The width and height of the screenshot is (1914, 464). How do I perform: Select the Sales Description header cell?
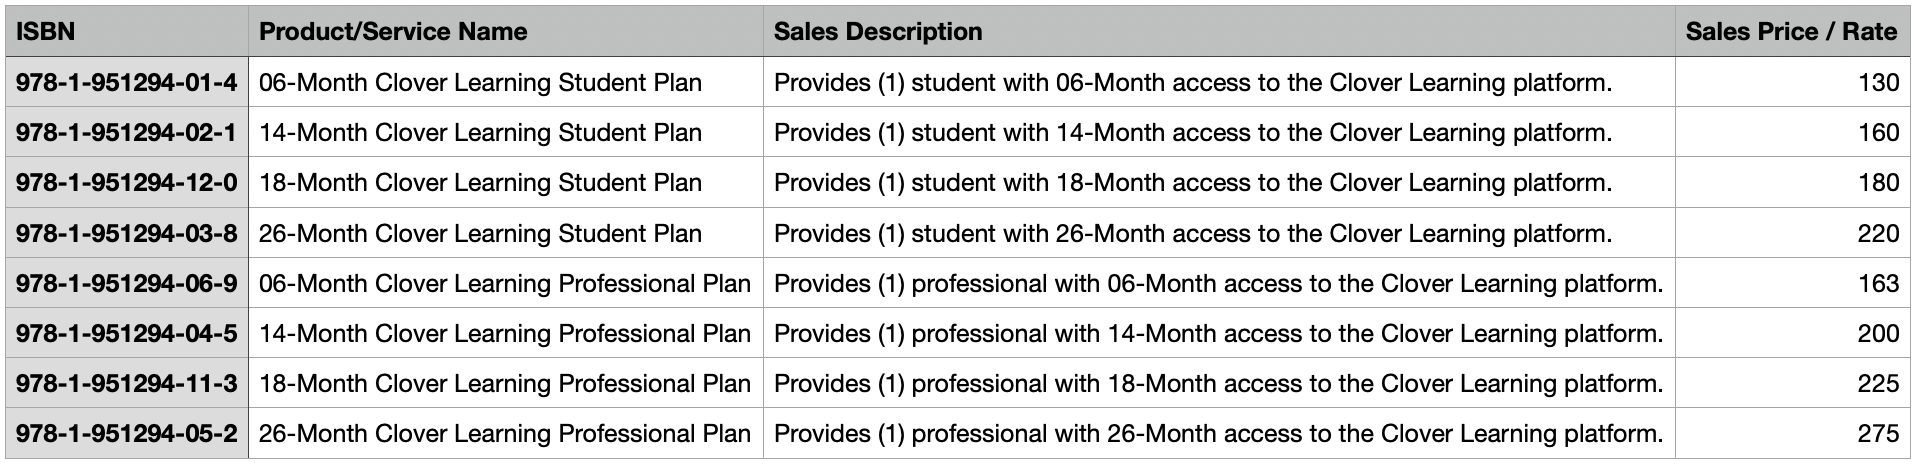pyautogui.click(x=1219, y=31)
